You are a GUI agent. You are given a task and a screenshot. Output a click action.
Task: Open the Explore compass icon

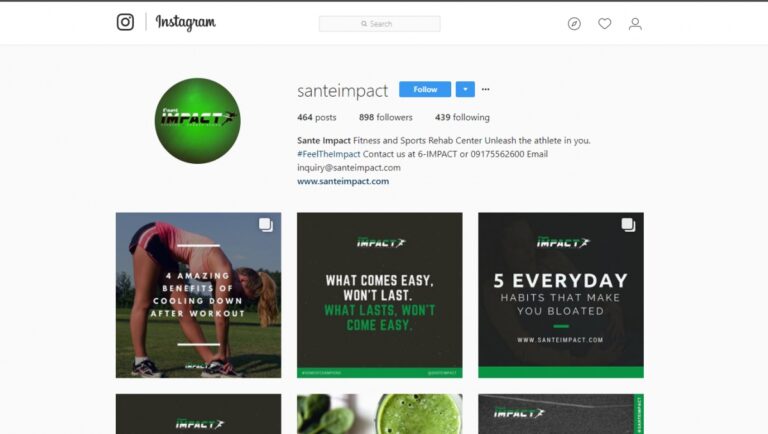pos(574,24)
